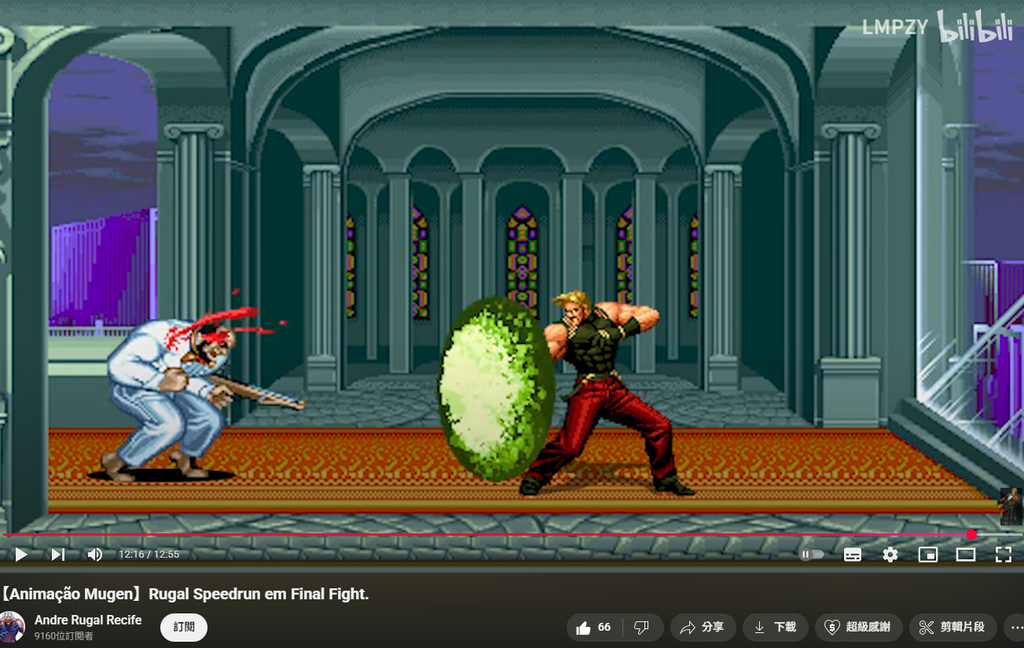Open the Andre Rugal Recife channel link
This screenshot has height=648, width=1024.
point(88,620)
